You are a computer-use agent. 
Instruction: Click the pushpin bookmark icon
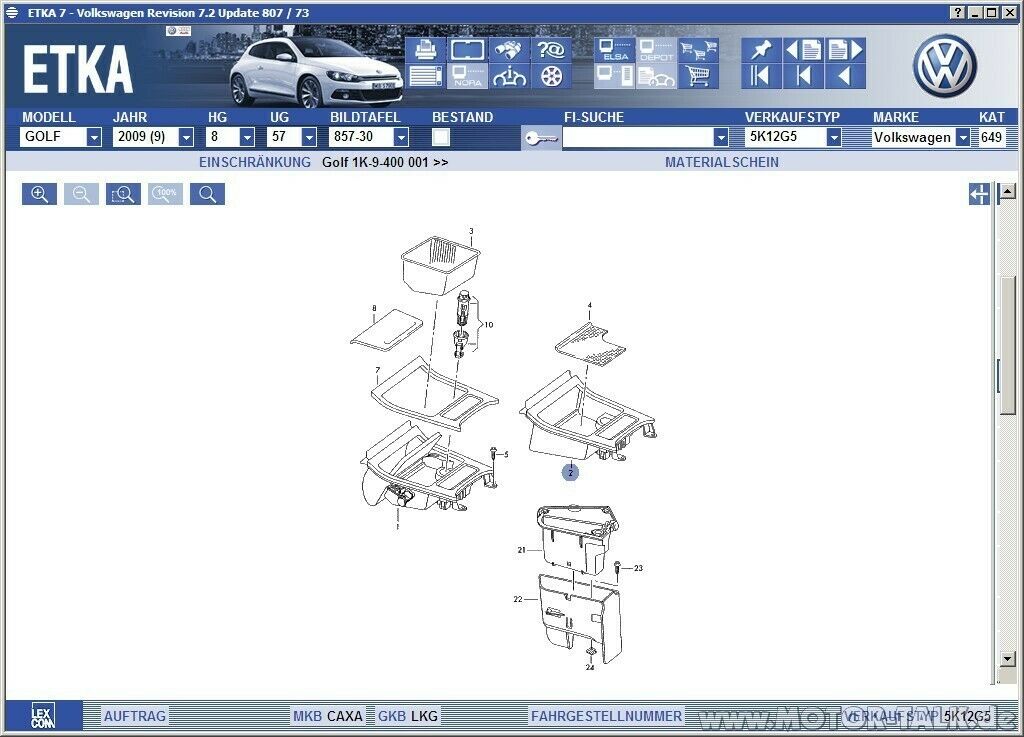coord(761,50)
